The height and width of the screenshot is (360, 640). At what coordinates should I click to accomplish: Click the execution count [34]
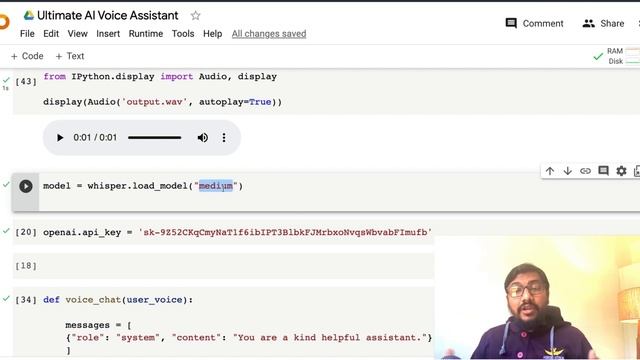(x=26, y=300)
